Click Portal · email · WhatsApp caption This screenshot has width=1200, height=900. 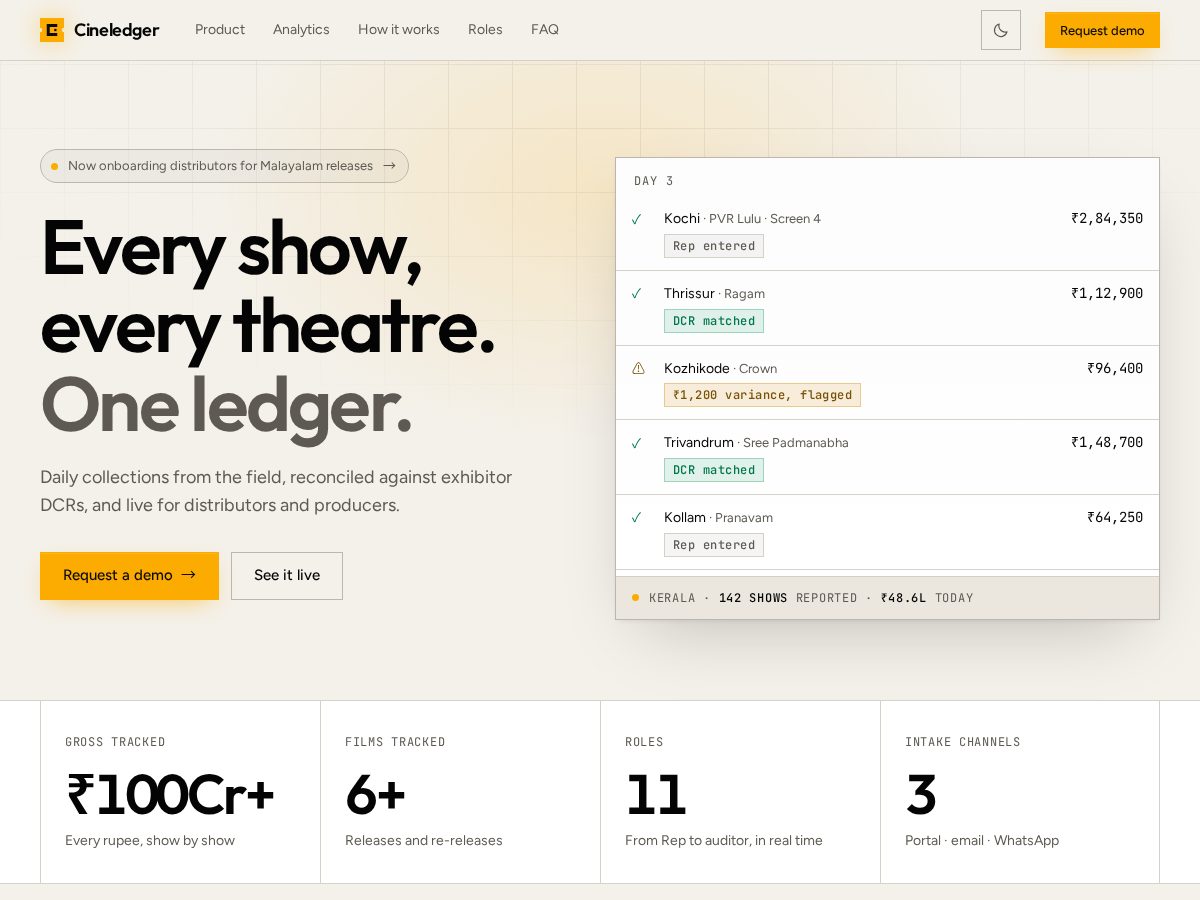pyautogui.click(x=982, y=841)
